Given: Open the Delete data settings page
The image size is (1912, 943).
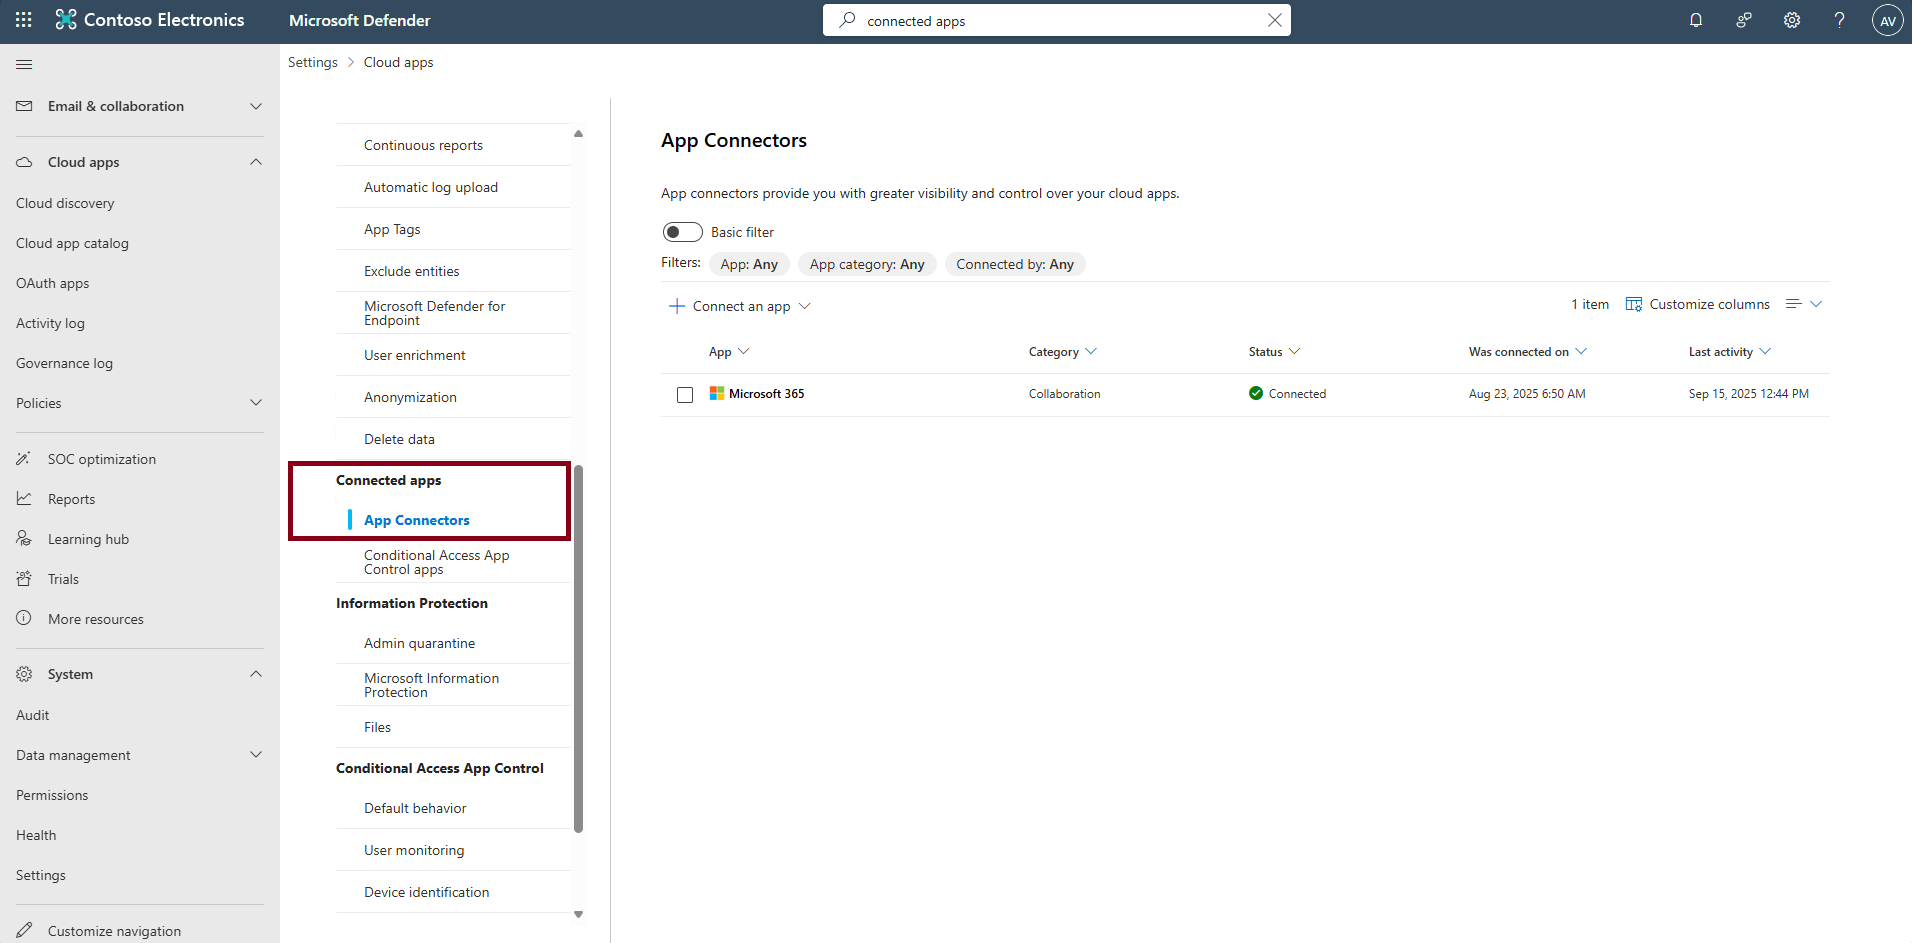Looking at the screenshot, I should (x=399, y=439).
